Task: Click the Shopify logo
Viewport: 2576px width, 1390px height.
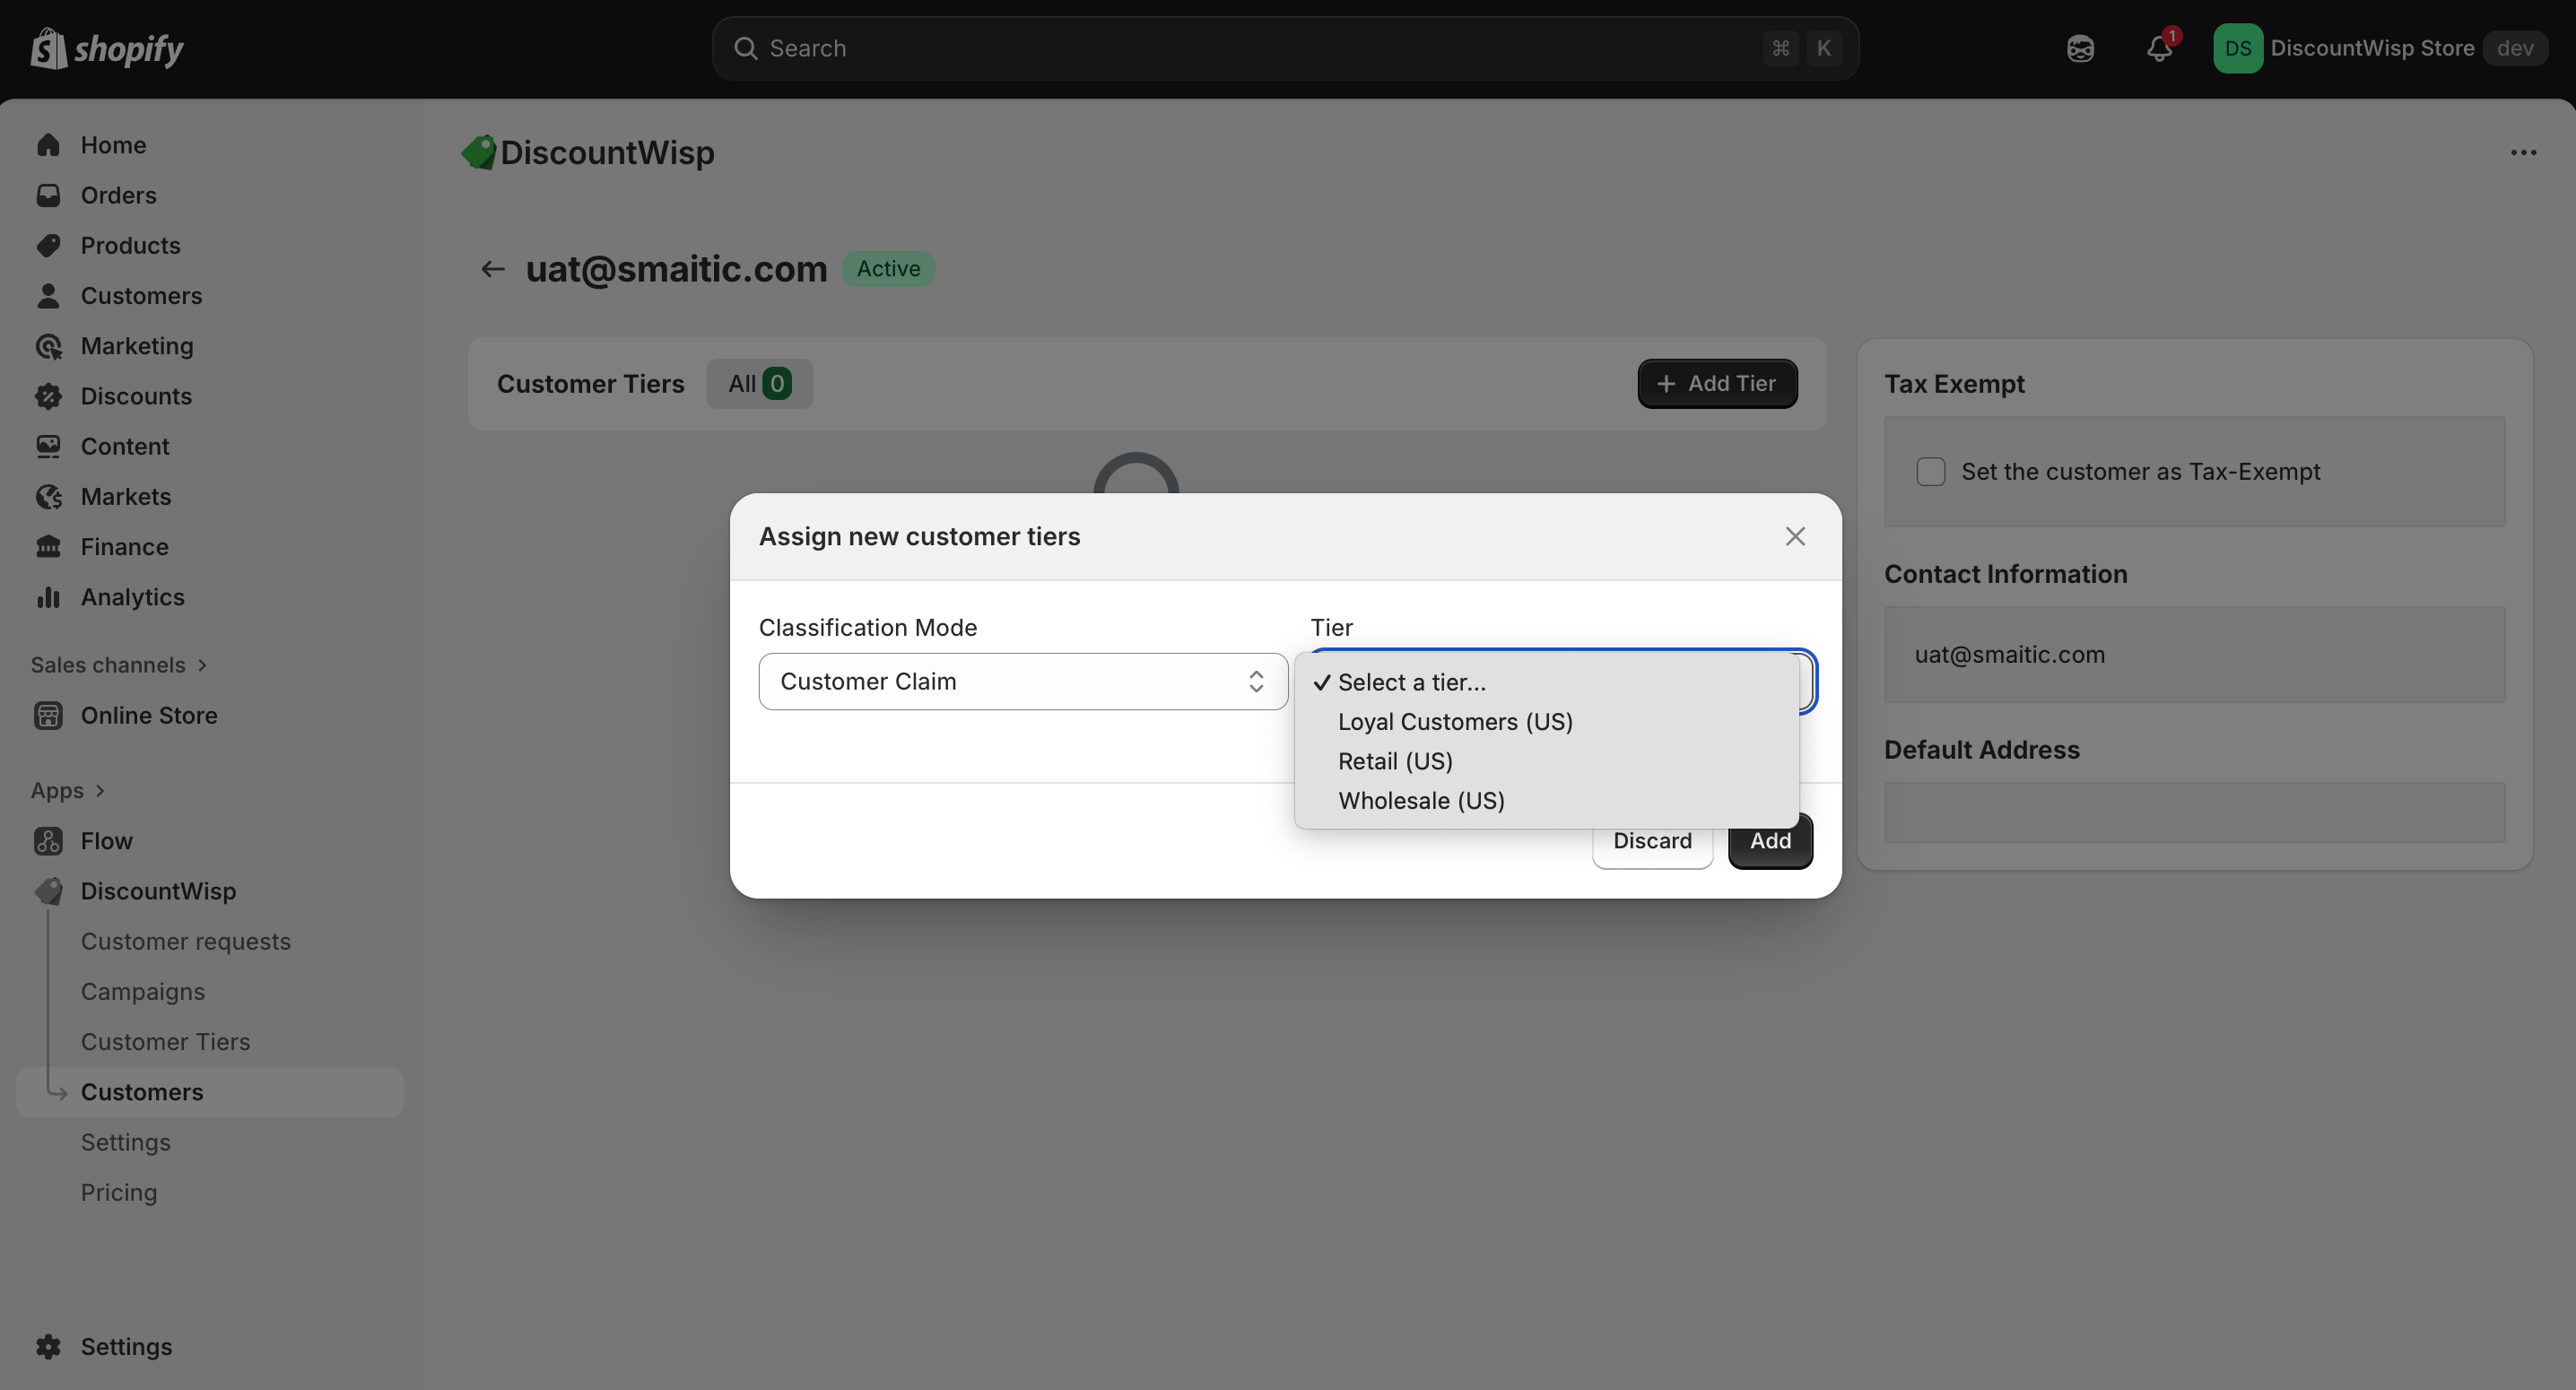Action: point(107,48)
